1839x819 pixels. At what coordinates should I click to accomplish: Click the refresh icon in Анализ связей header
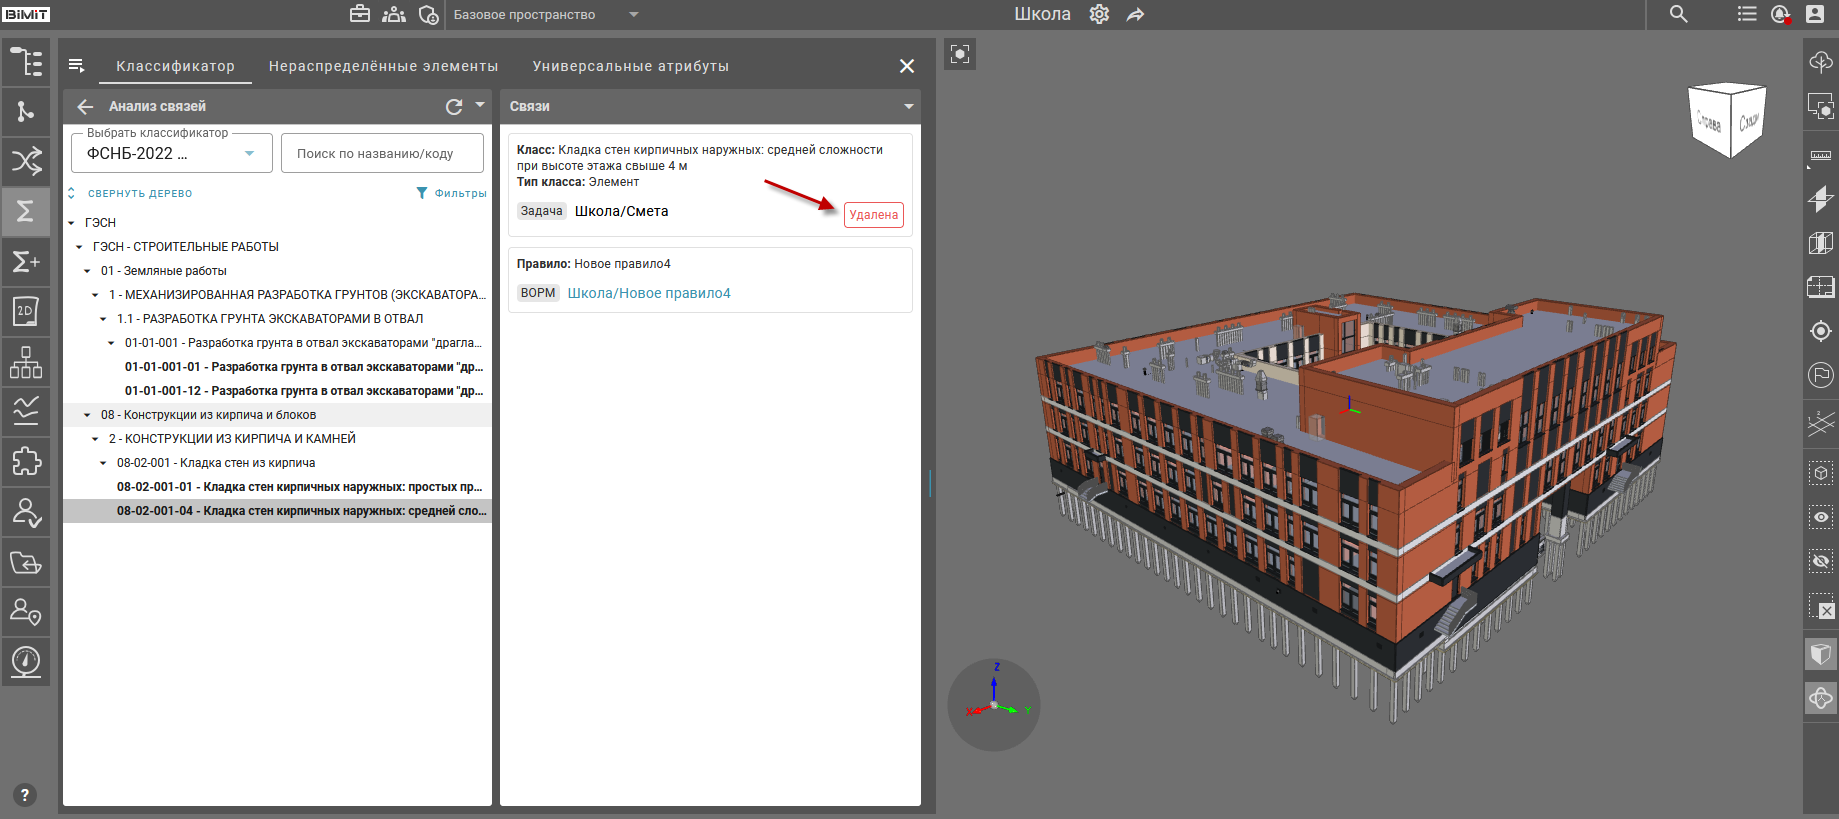click(454, 106)
